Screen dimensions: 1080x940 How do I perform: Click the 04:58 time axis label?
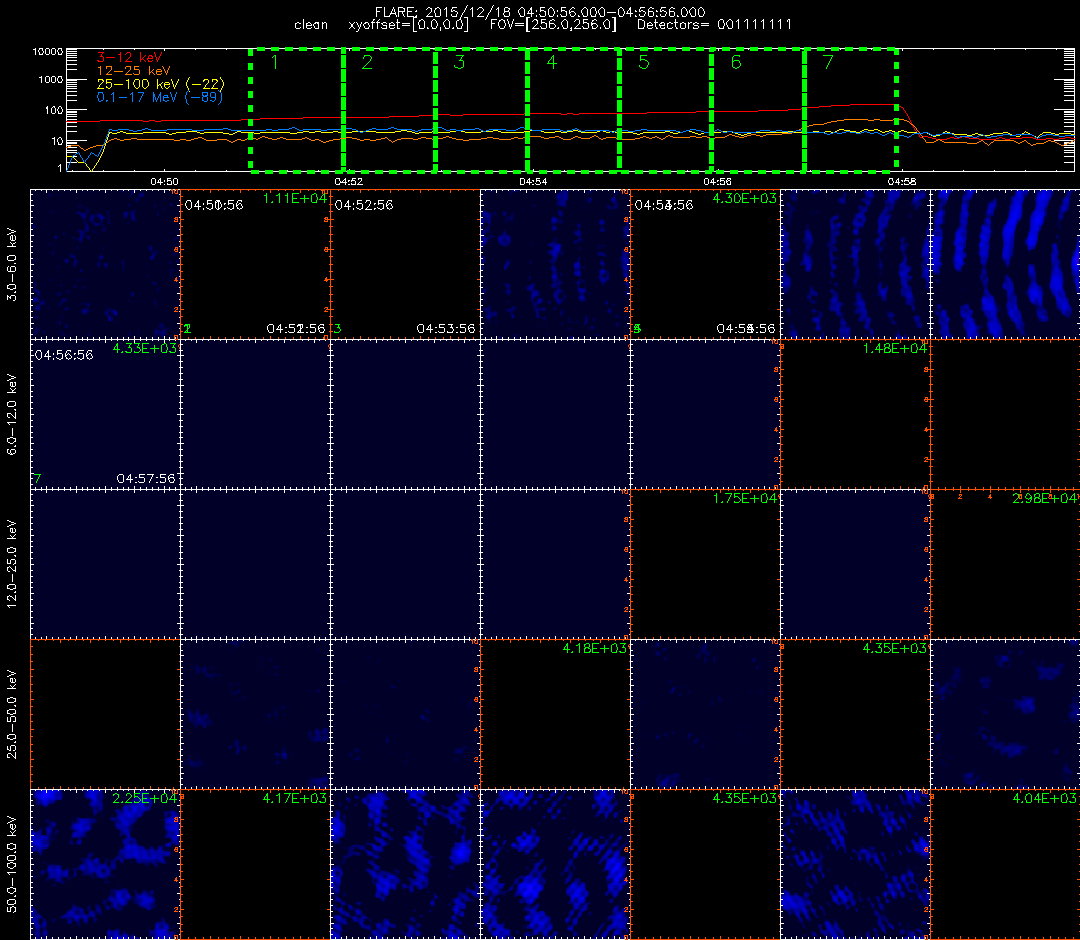tap(902, 182)
